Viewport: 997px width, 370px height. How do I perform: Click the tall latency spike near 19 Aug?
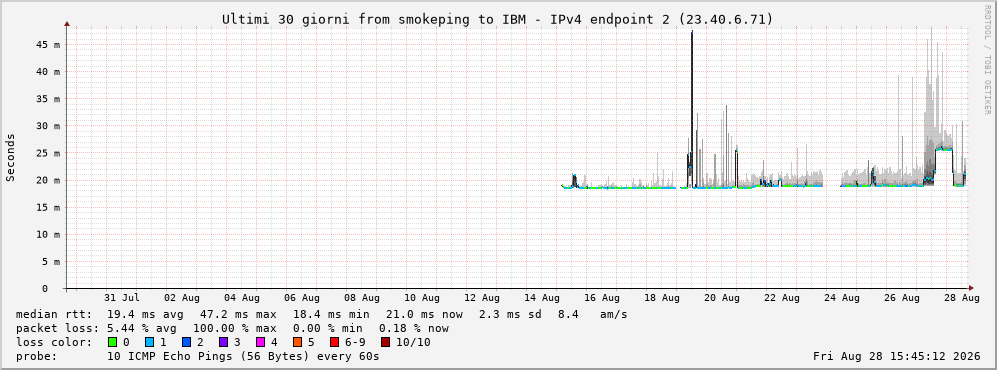[692, 108]
